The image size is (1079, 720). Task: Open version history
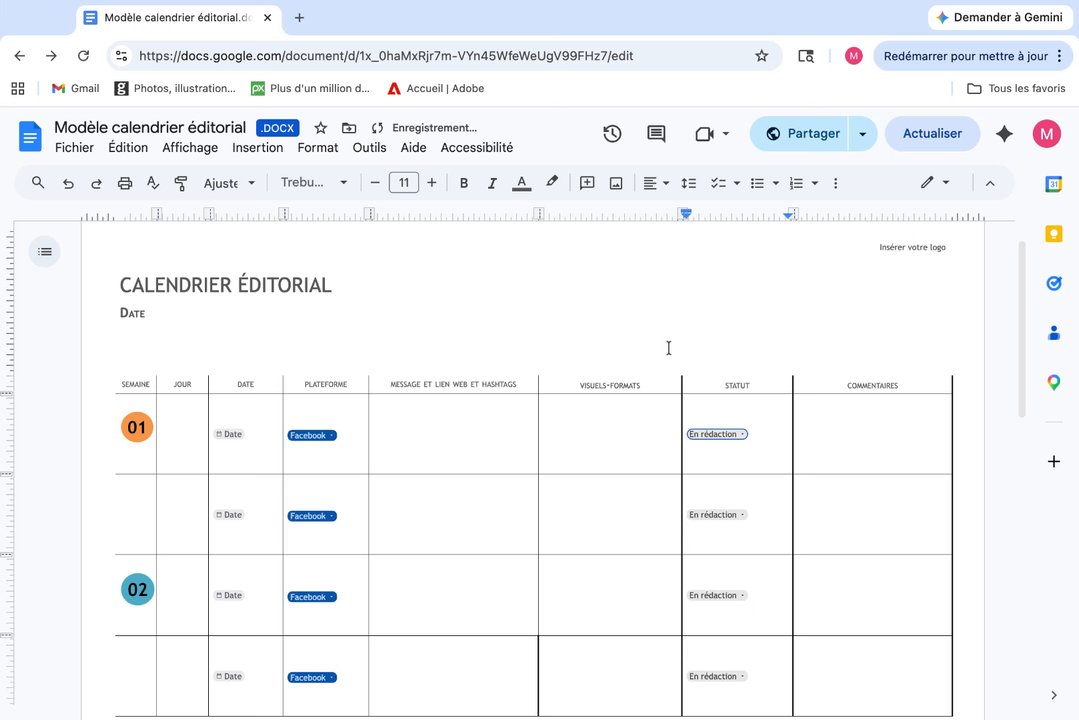click(x=612, y=134)
